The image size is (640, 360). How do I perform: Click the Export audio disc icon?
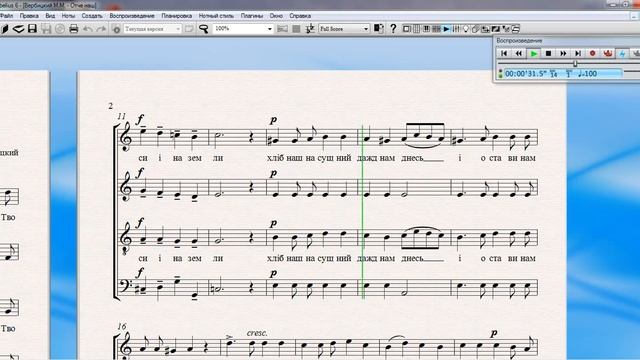[60, 29]
